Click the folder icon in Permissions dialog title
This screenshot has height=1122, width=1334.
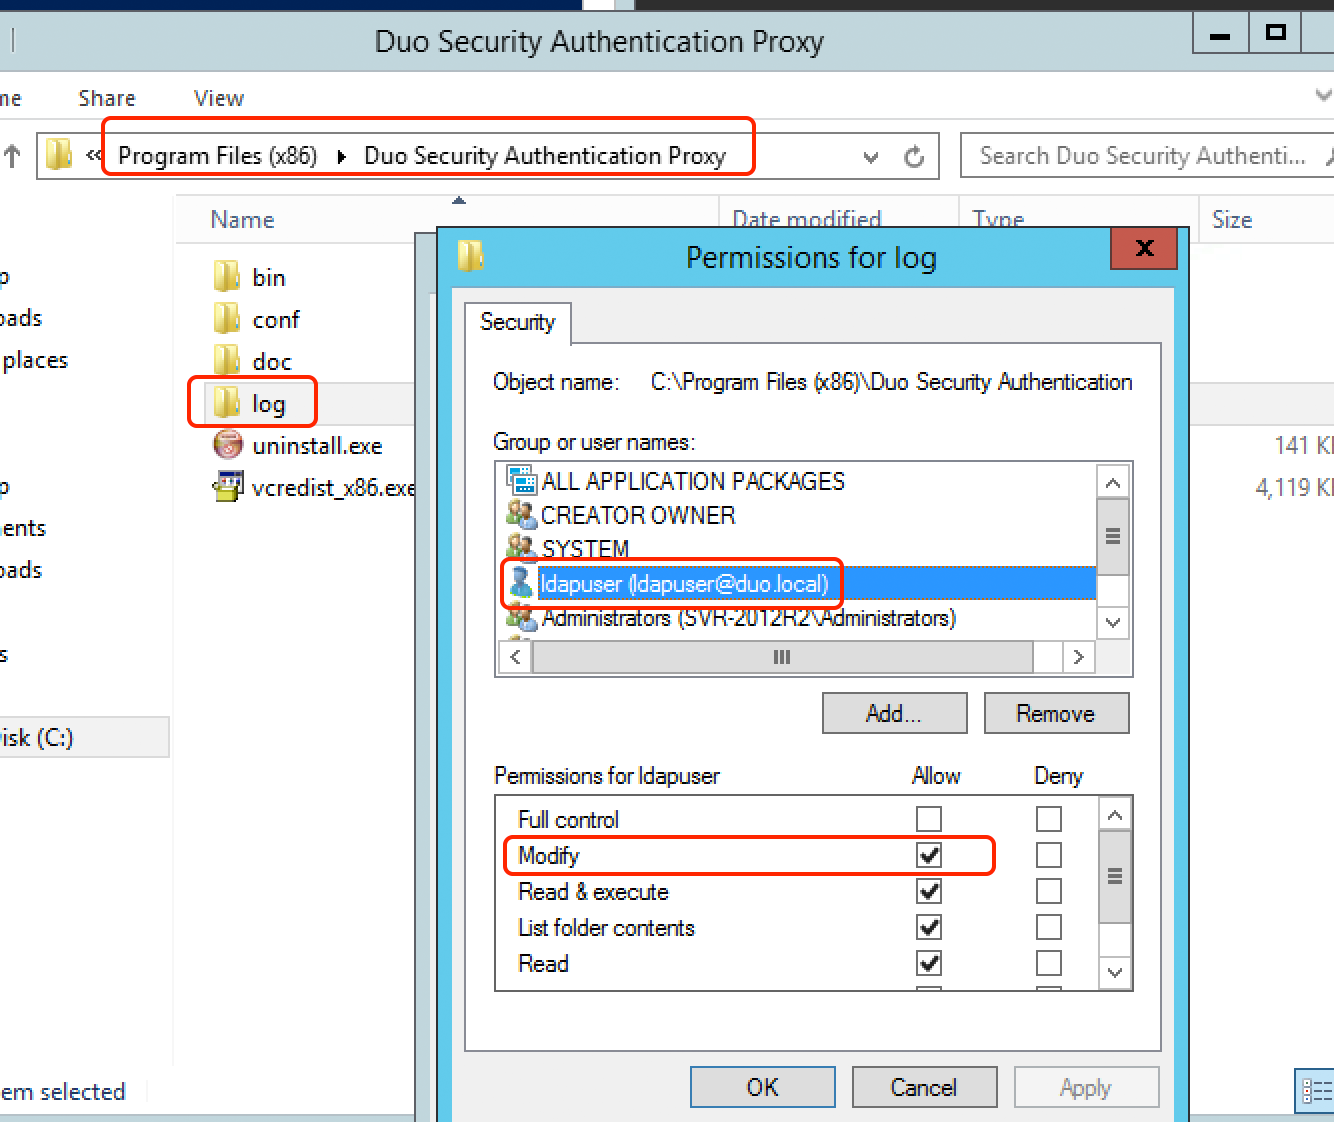pyautogui.click(x=470, y=257)
